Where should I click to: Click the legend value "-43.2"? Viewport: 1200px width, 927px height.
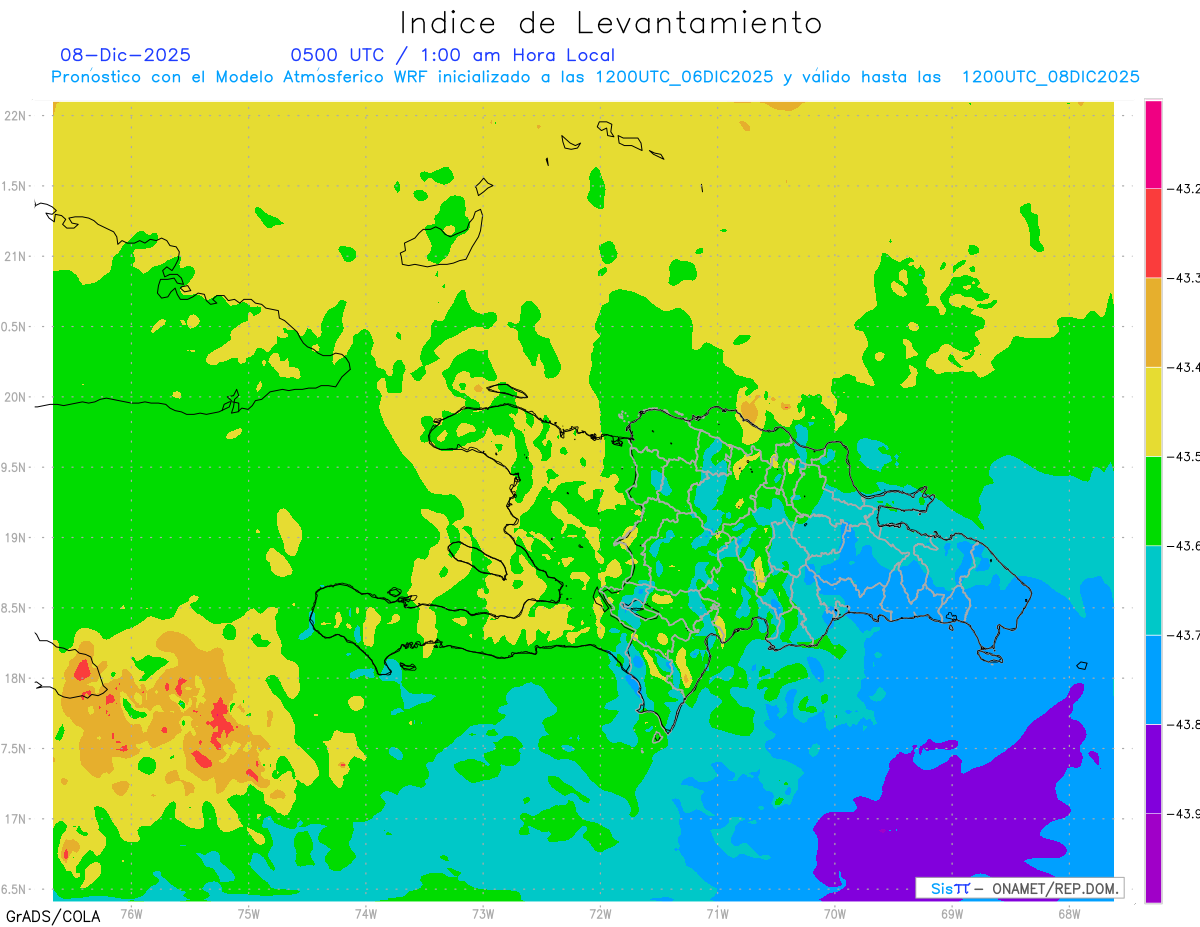1185,188
